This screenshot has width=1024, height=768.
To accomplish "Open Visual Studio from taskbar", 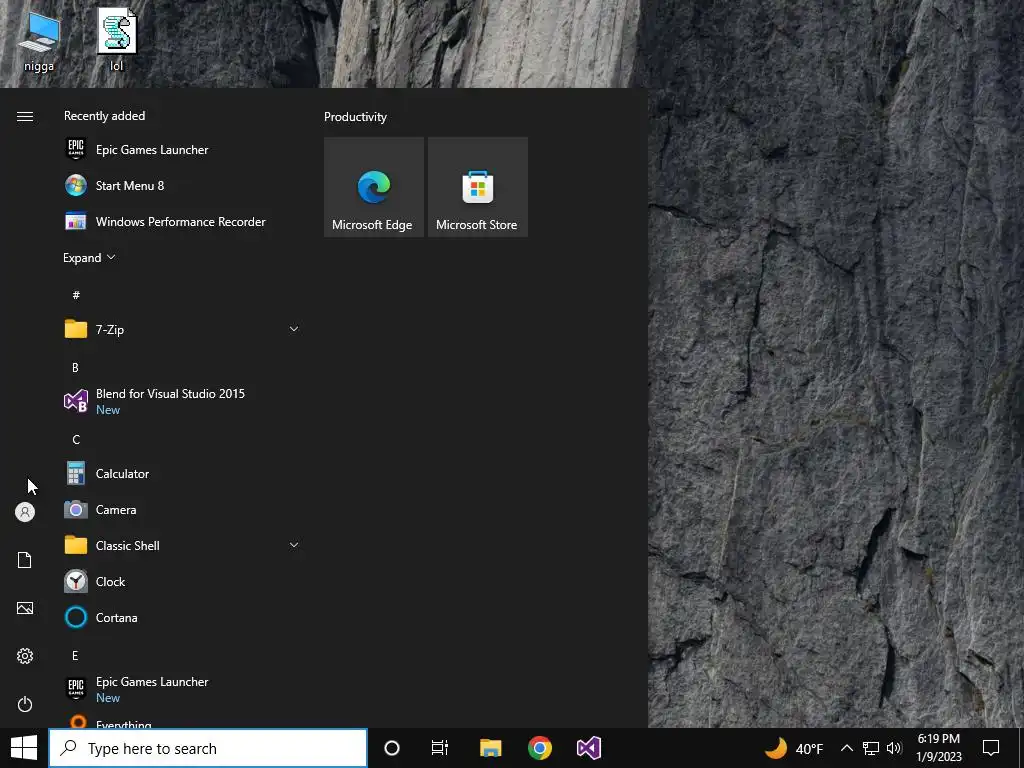I will coord(588,748).
